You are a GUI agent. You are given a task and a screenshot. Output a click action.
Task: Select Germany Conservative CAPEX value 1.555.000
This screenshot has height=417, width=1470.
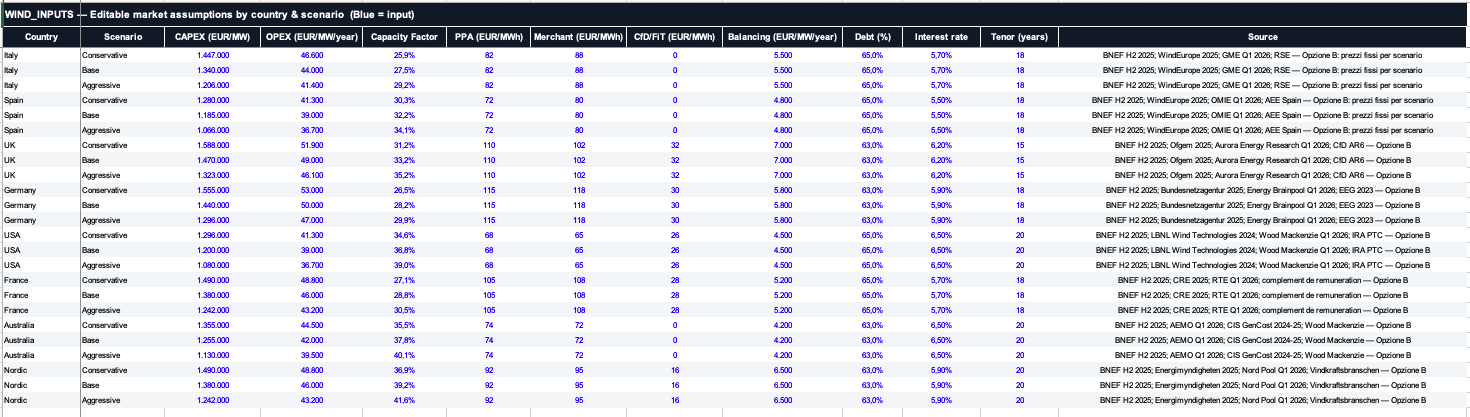point(212,190)
